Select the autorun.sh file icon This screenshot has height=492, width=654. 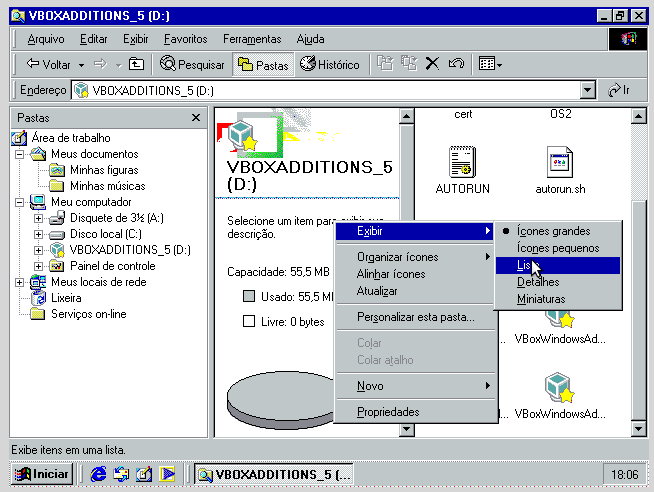point(560,163)
